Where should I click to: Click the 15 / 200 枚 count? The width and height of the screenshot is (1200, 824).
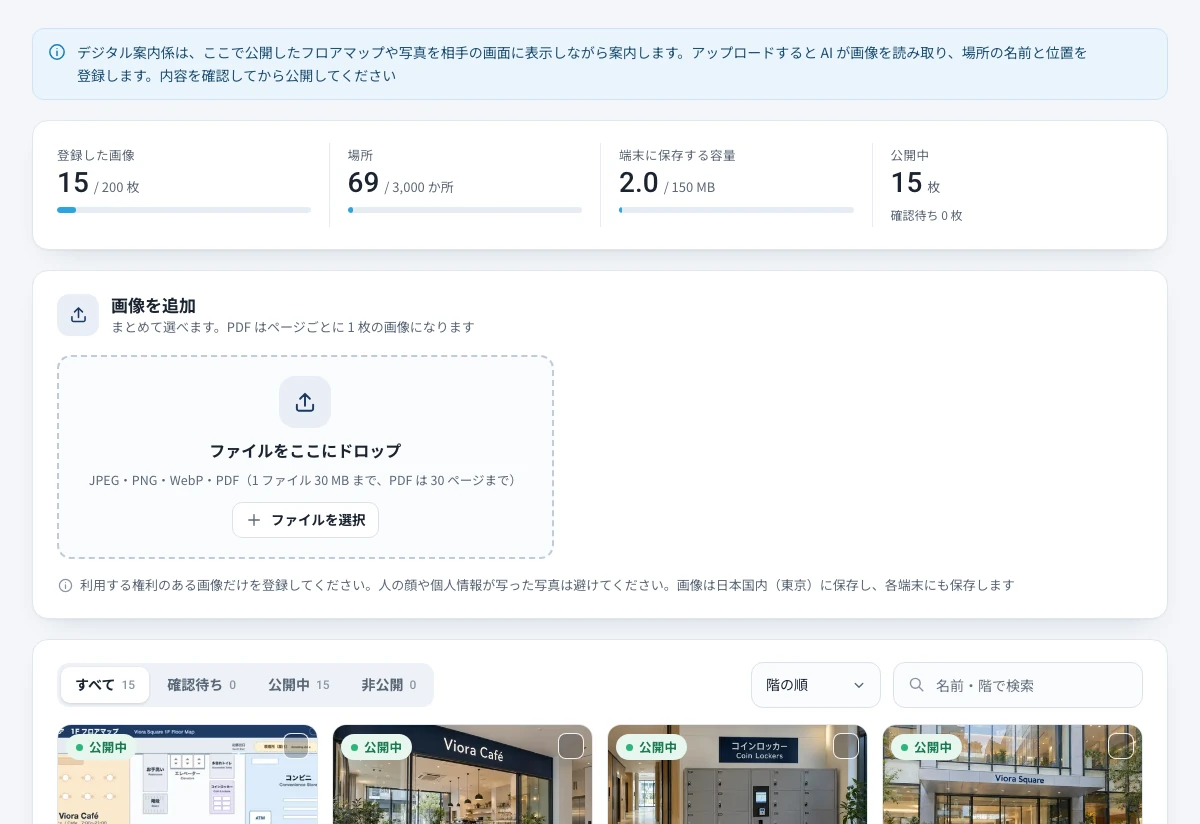tap(98, 184)
